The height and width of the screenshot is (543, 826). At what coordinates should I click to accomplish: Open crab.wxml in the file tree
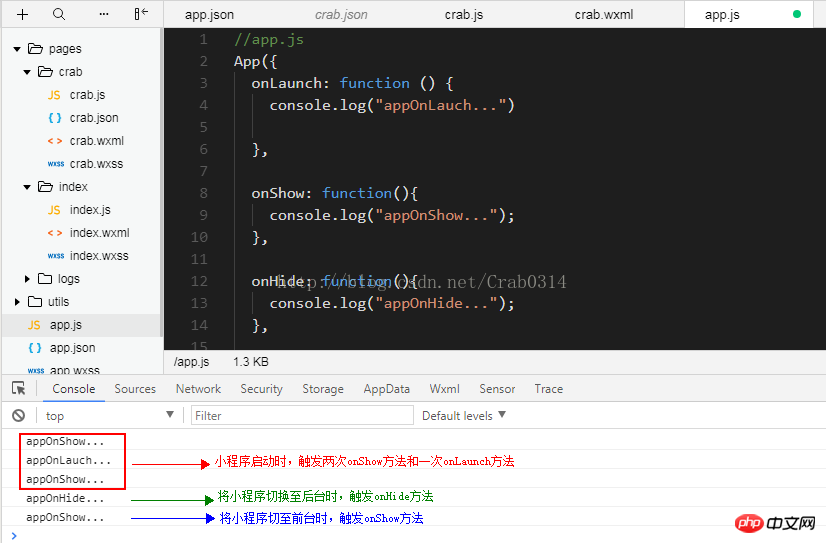click(x=97, y=141)
